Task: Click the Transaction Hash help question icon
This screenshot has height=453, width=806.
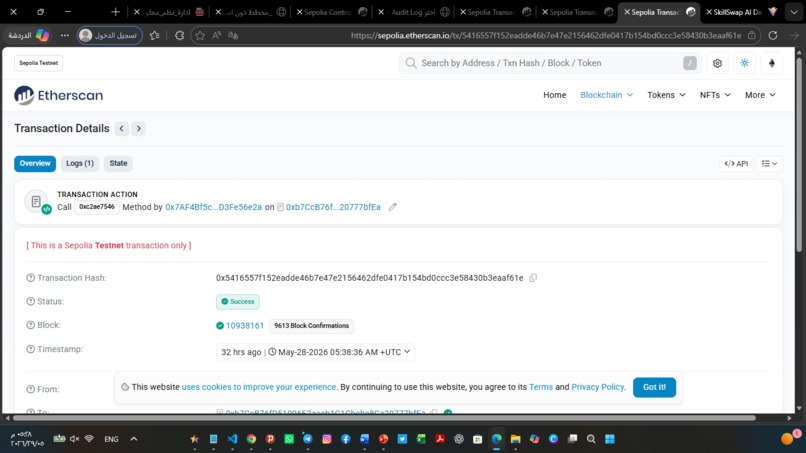Action: click(x=31, y=278)
